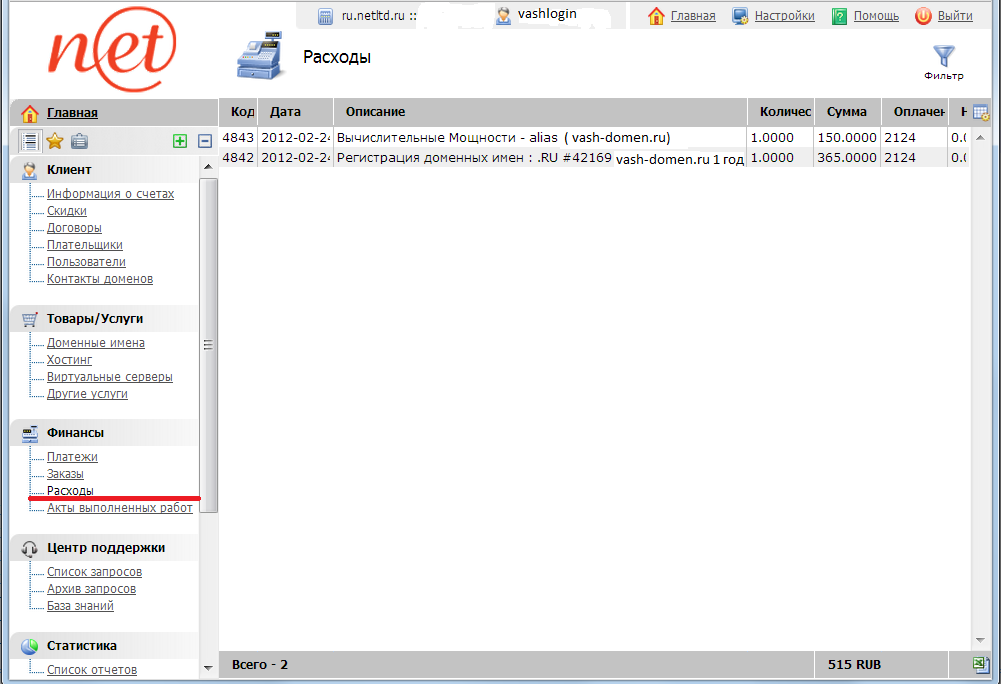Open the Доменные имена link
Screen dimensions: 1001x684
click(96, 343)
